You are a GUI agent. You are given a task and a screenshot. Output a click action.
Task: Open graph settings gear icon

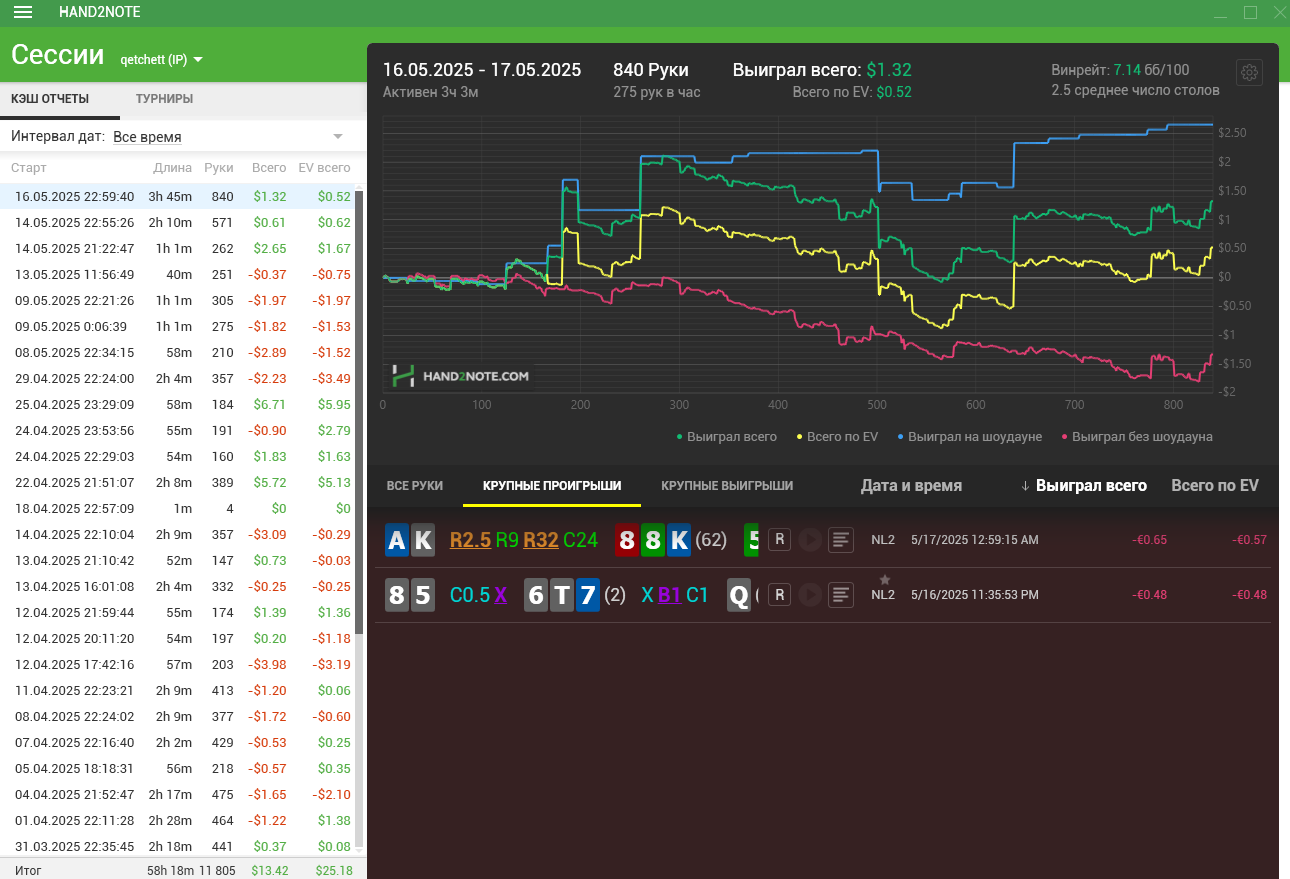(1250, 72)
